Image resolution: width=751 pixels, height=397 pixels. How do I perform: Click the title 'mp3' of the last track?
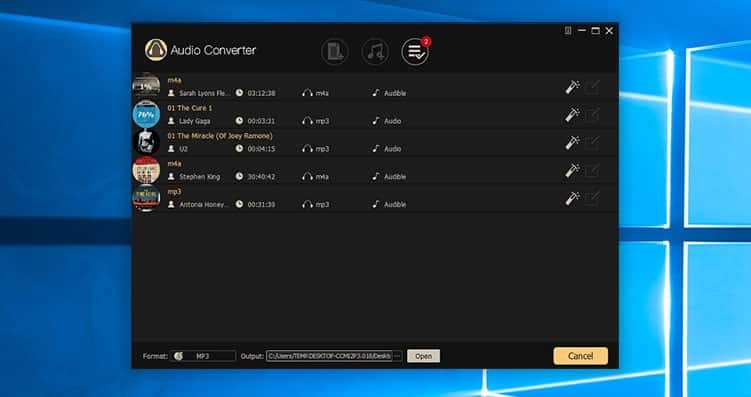tap(174, 192)
